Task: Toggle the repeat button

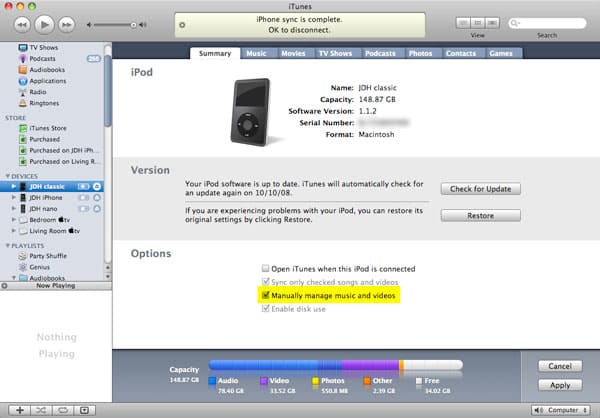Action: 63,410
